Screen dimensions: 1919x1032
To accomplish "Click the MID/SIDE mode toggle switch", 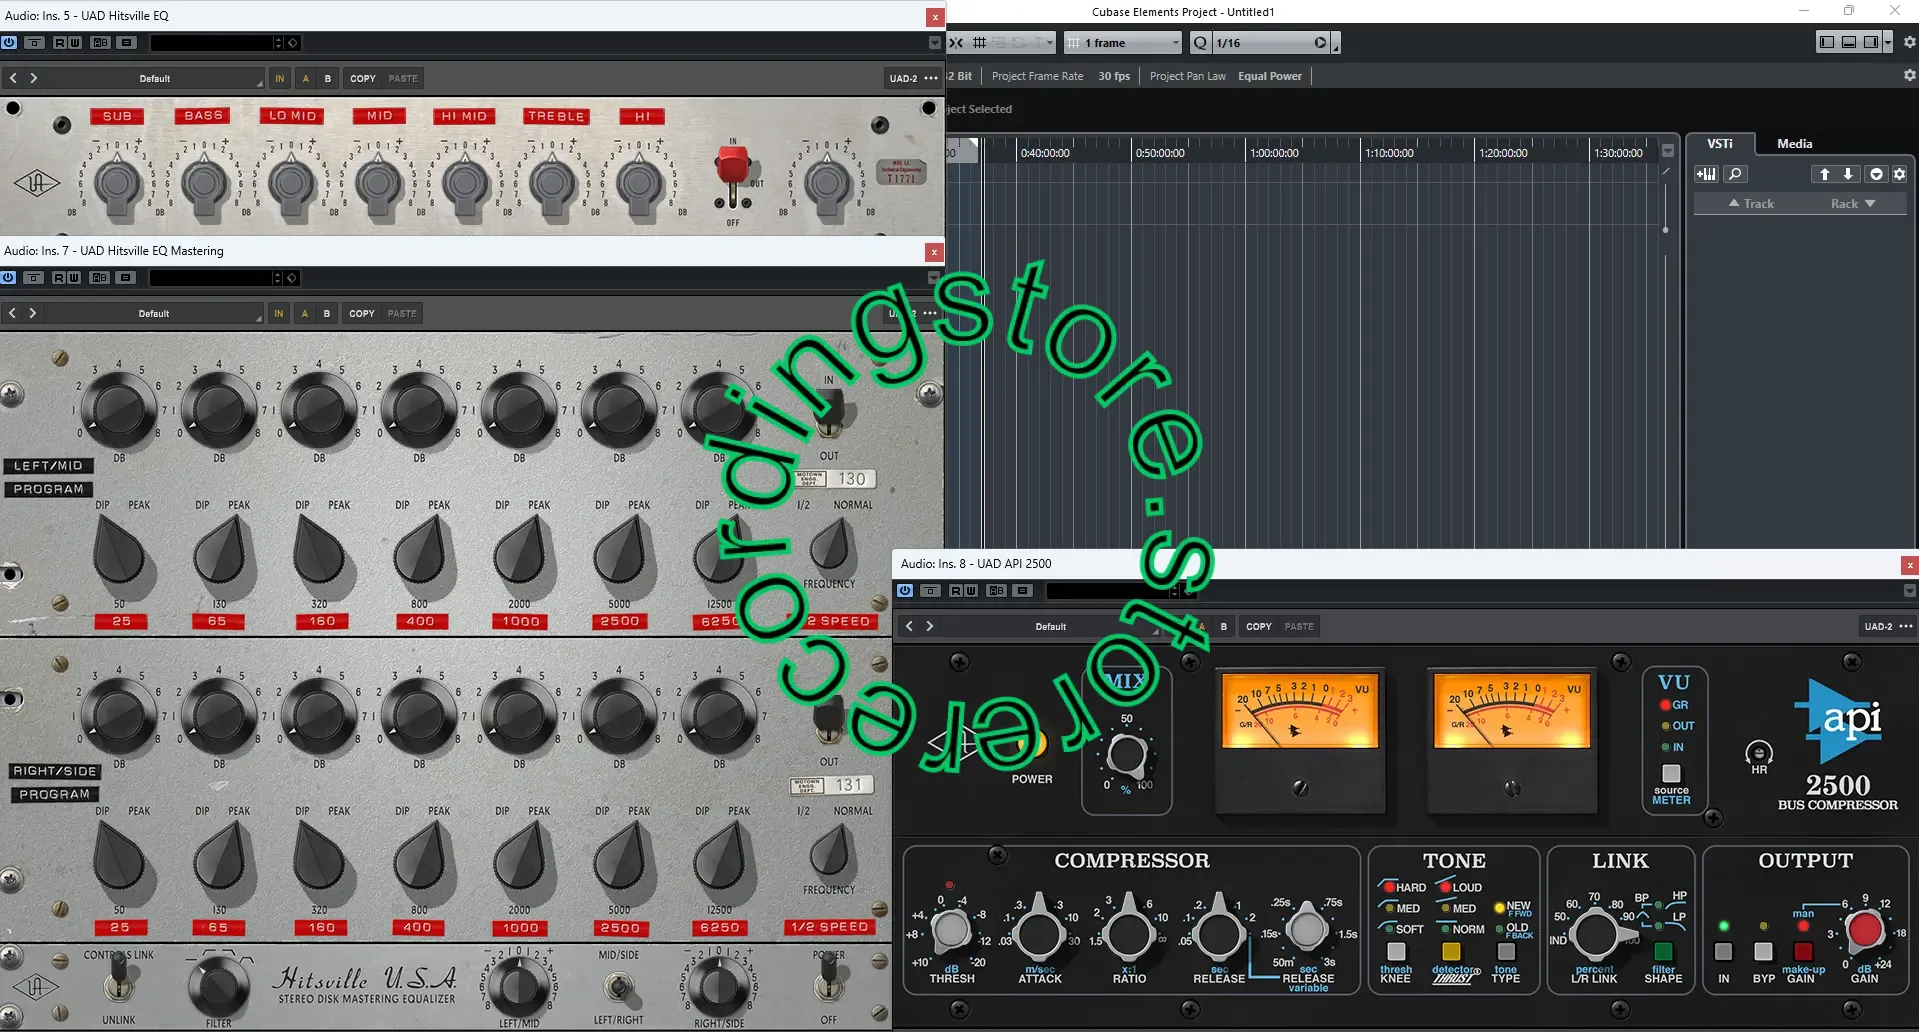I will coord(619,987).
